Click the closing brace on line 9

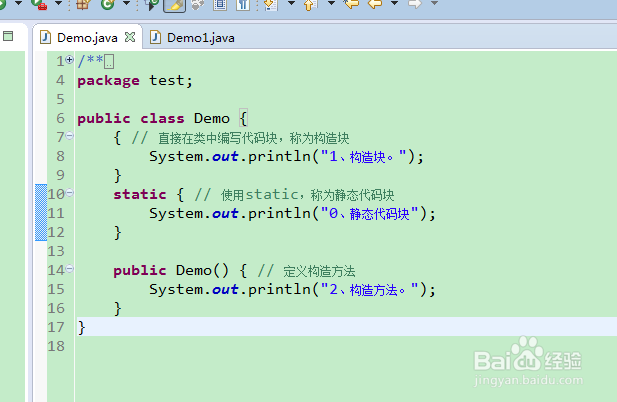117,175
